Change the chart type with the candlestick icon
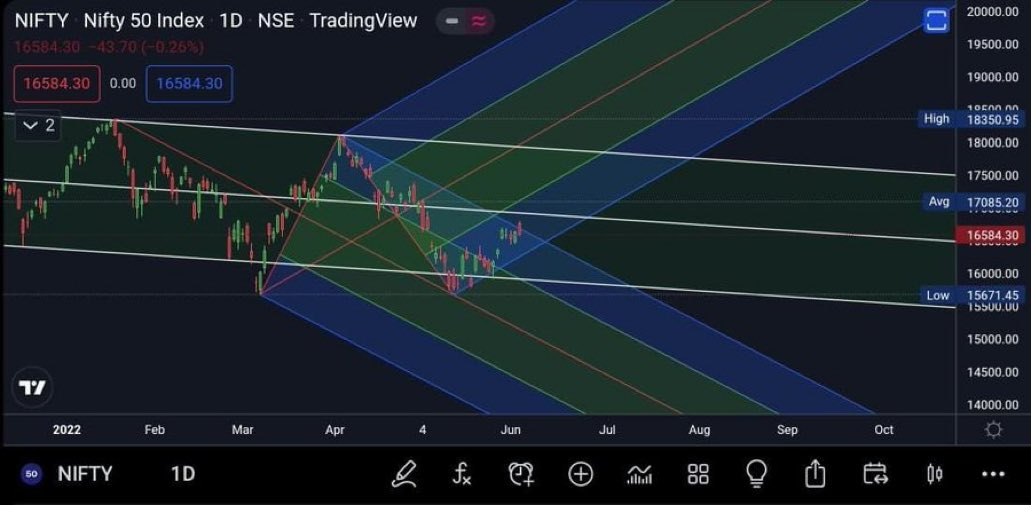The height and width of the screenshot is (505, 1031). click(934, 473)
